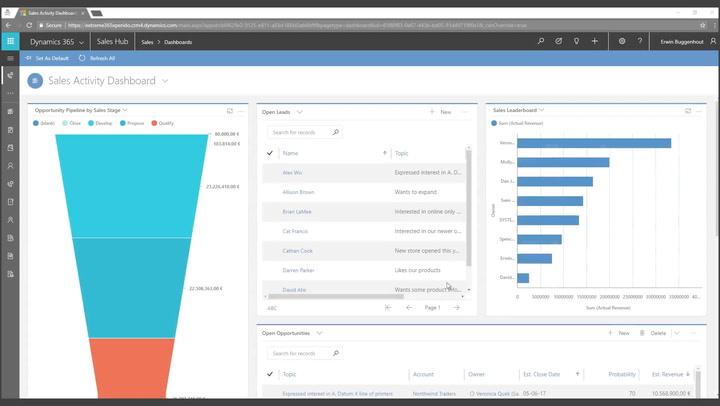This screenshot has height=406, width=720.
Task: Click the Open Leads search for records field
Action: (x=300, y=132)
